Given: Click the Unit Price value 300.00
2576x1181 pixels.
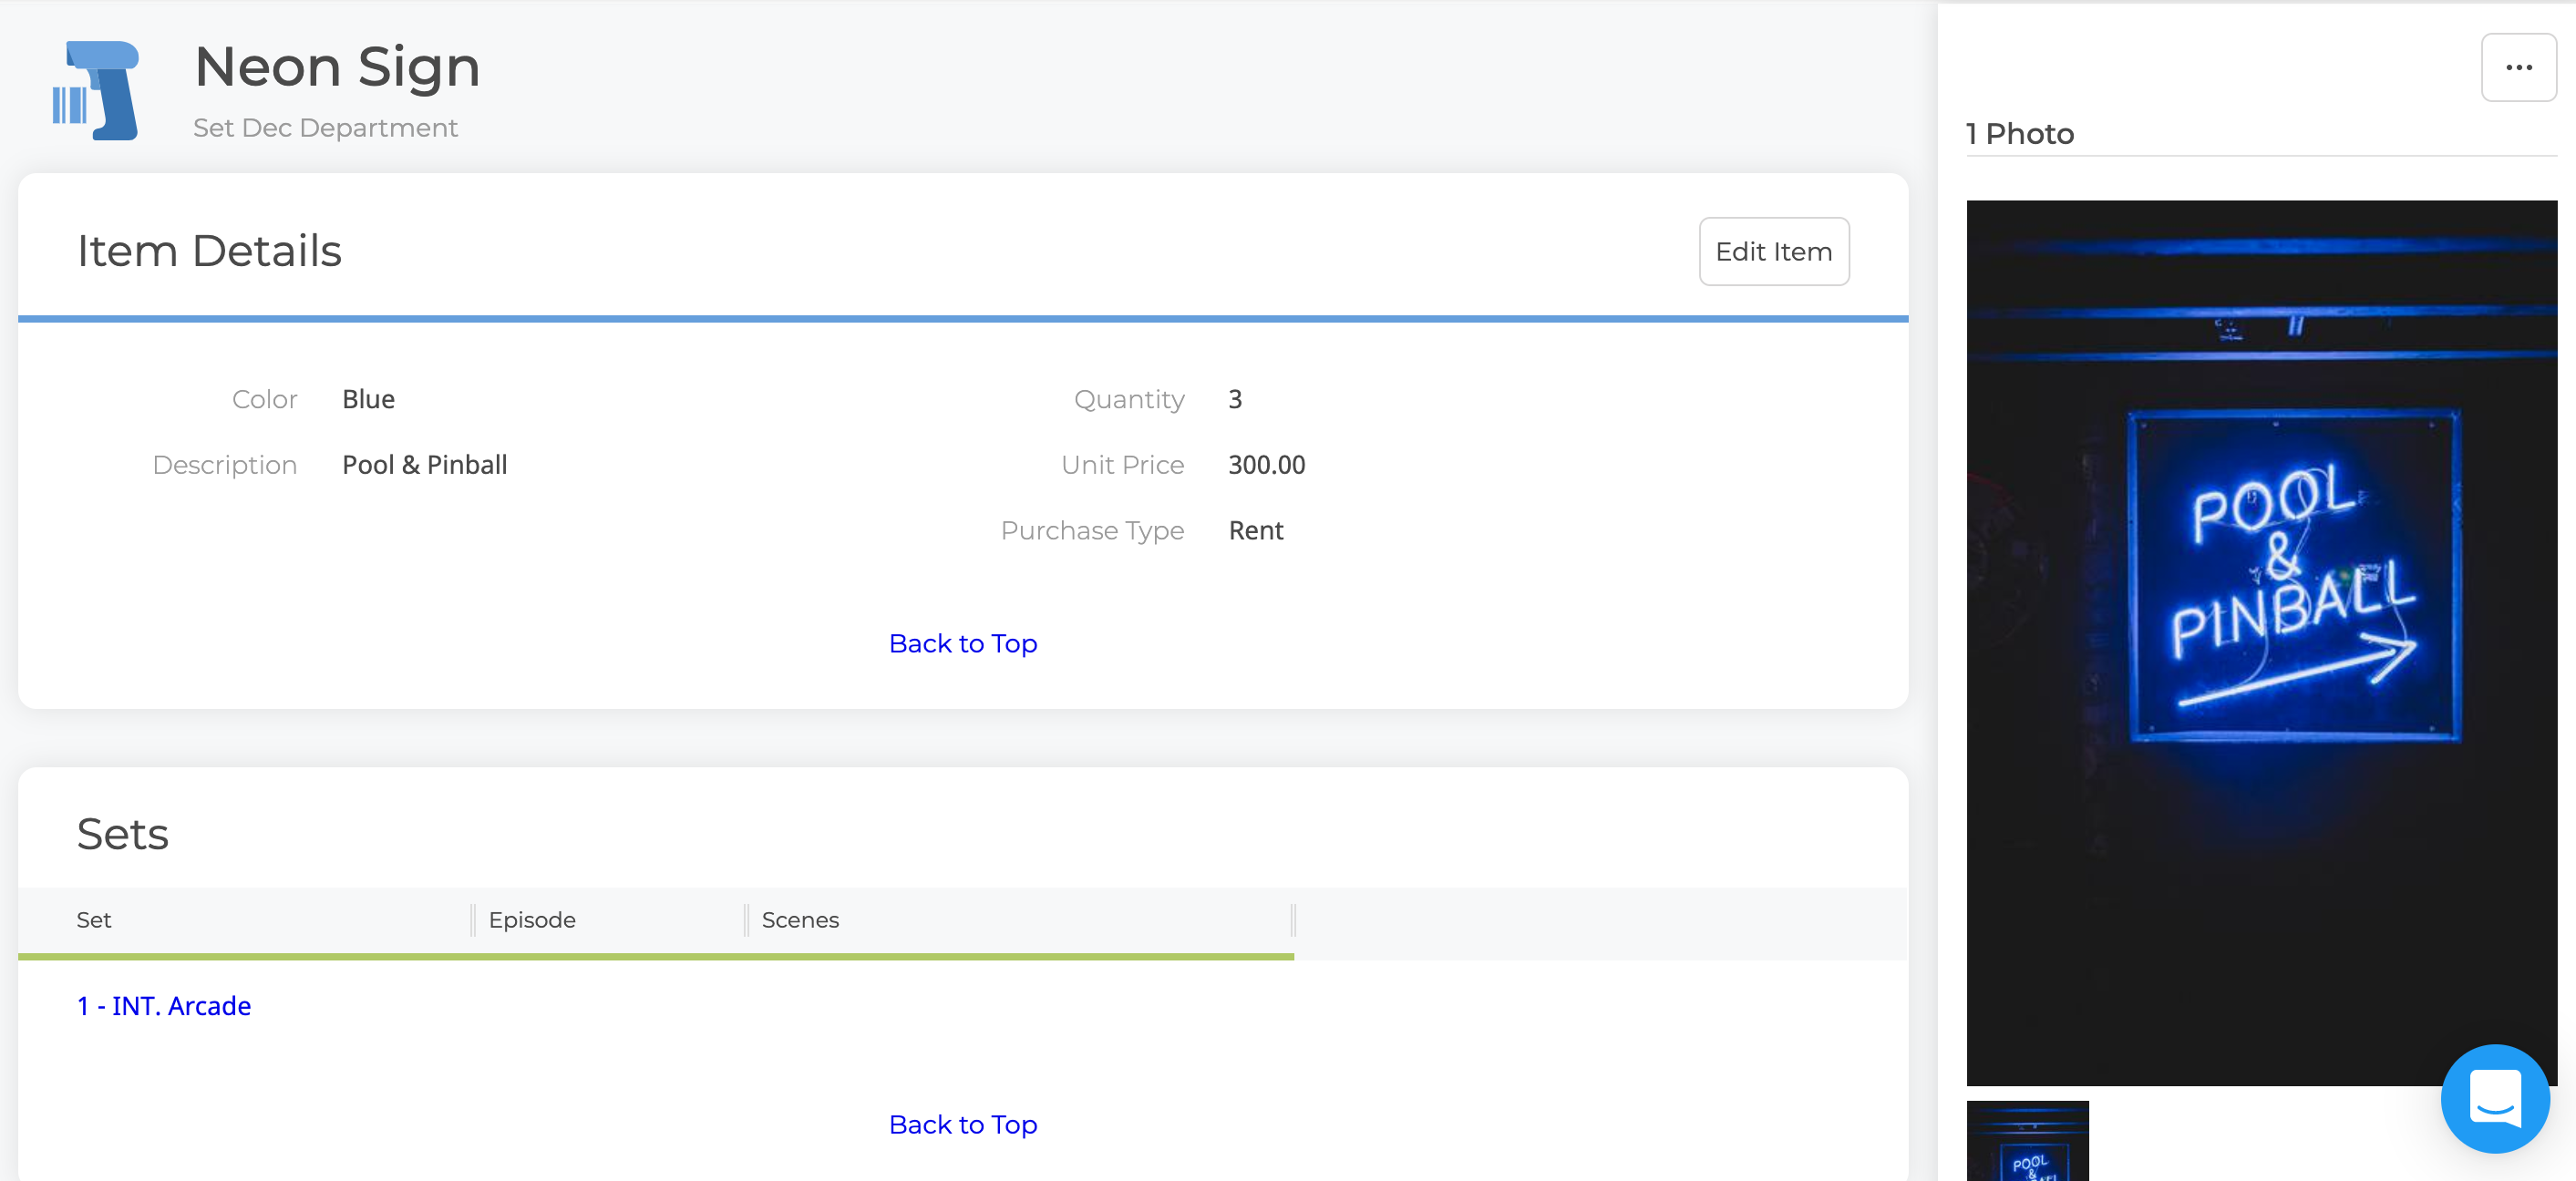Looking at the screenshot, I should (1266, 464).
